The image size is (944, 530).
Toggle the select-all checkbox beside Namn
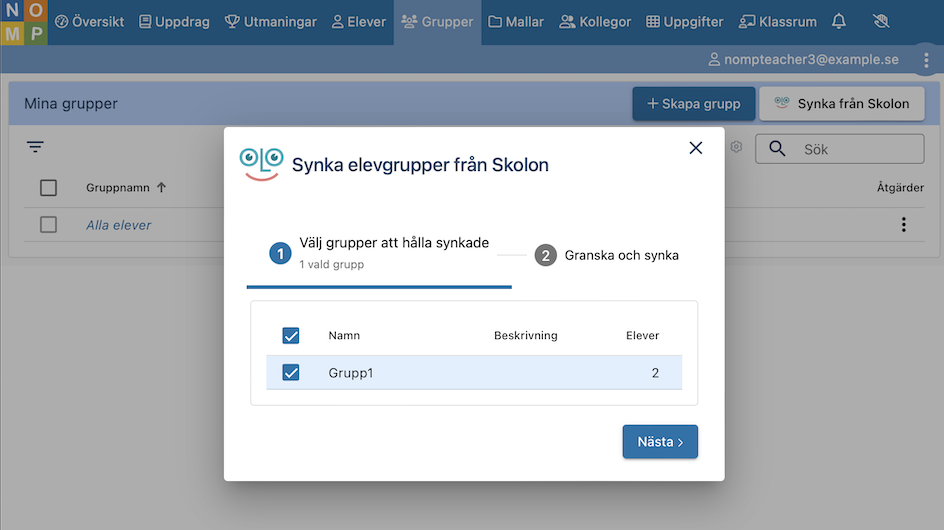pyautogui.click(x=291, y=335)
